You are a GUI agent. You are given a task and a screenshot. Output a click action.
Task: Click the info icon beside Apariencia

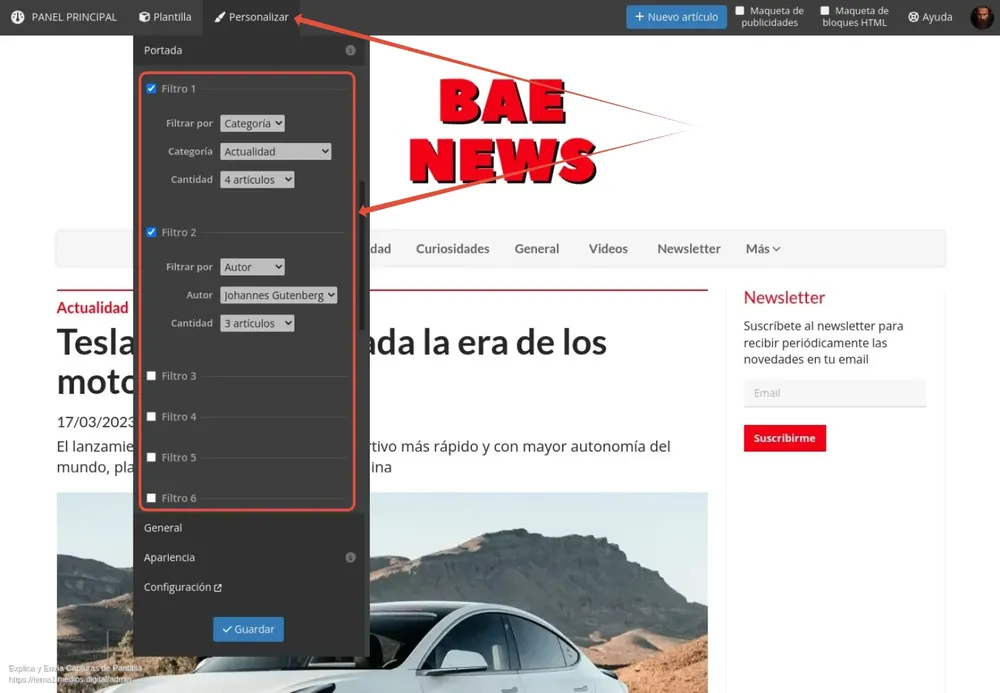[350, 558]
